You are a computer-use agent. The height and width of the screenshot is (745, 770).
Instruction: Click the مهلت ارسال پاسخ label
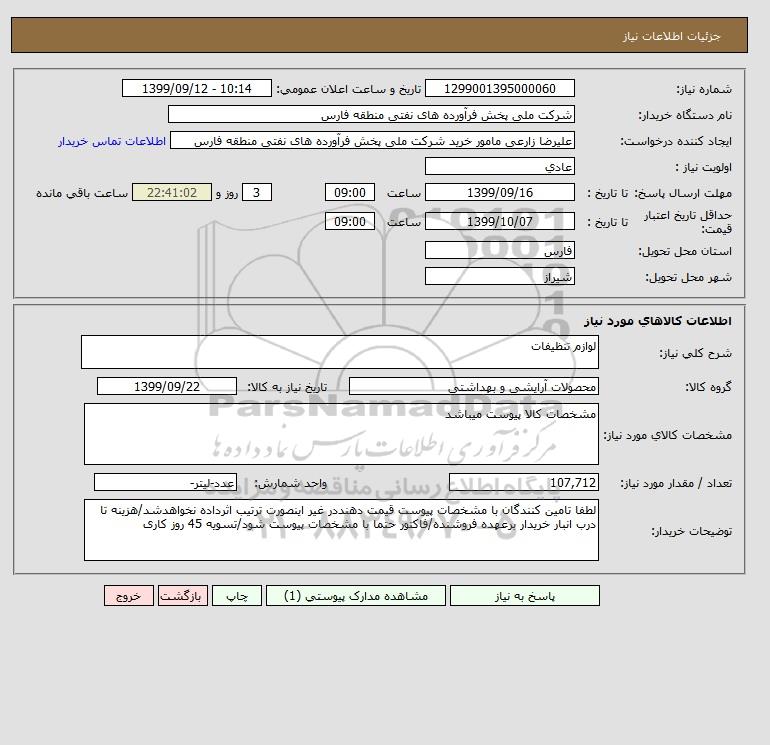coord(683,193)
